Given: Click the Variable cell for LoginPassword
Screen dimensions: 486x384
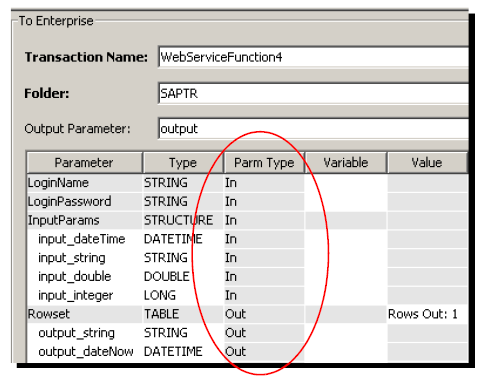Looking at the screenshot, I should click(346, 201).
